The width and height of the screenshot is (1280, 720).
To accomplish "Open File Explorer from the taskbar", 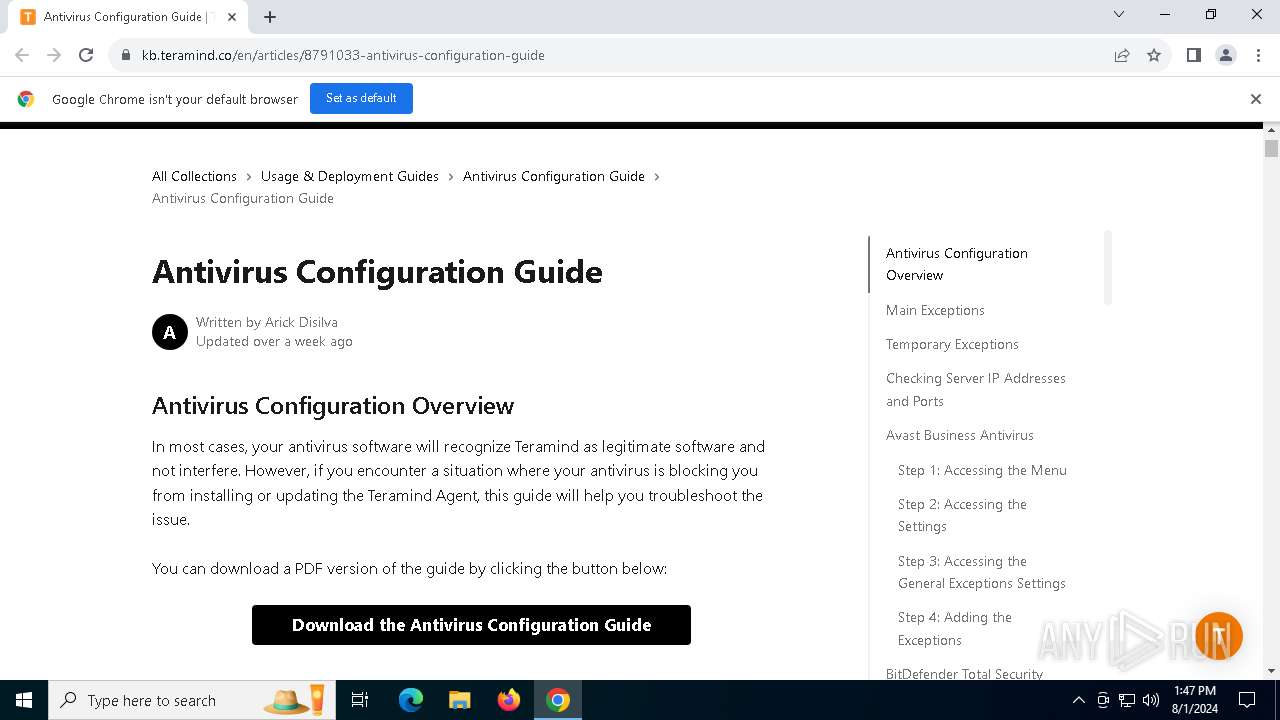I will click(459, 700).
